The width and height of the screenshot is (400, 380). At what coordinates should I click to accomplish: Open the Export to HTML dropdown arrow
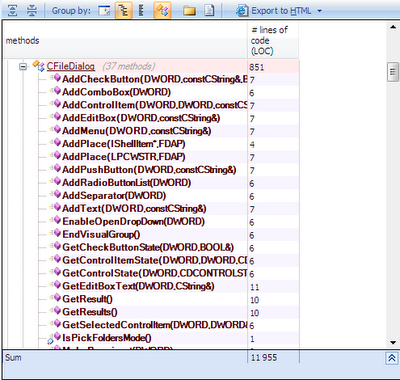click(x=319, y=11)
